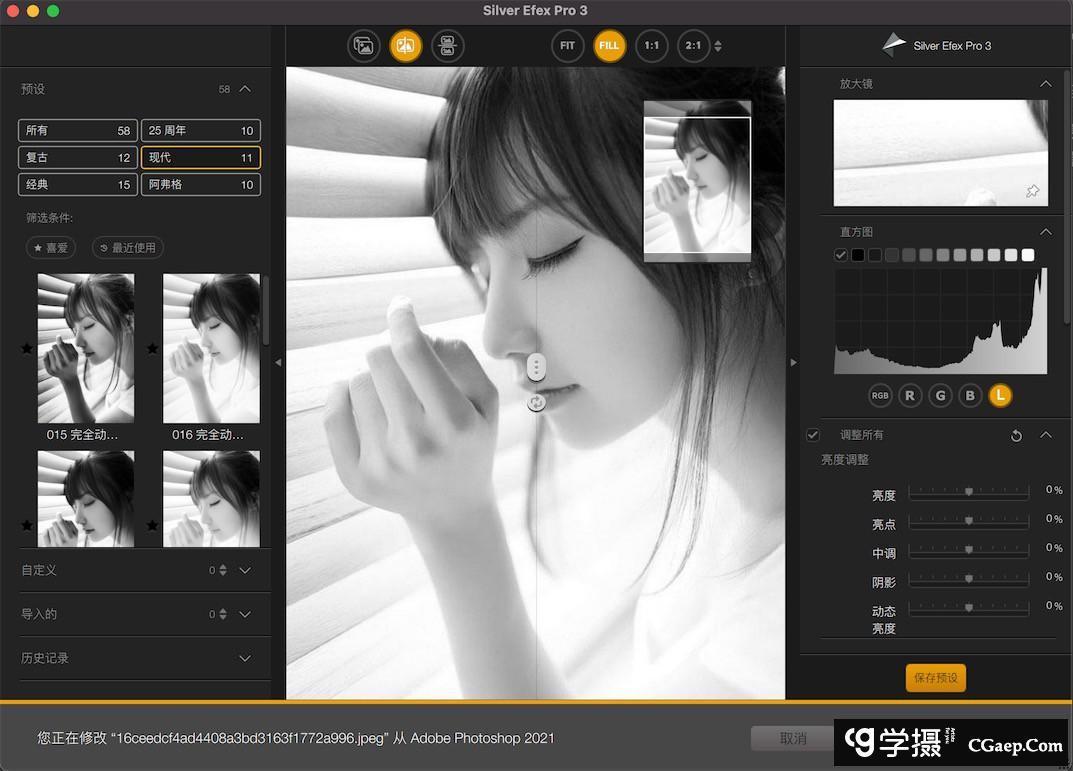The height and width of the screenshot is (771, 1073).
Task: Collapse the 放大镜 panel
Action: (1046, 84)
